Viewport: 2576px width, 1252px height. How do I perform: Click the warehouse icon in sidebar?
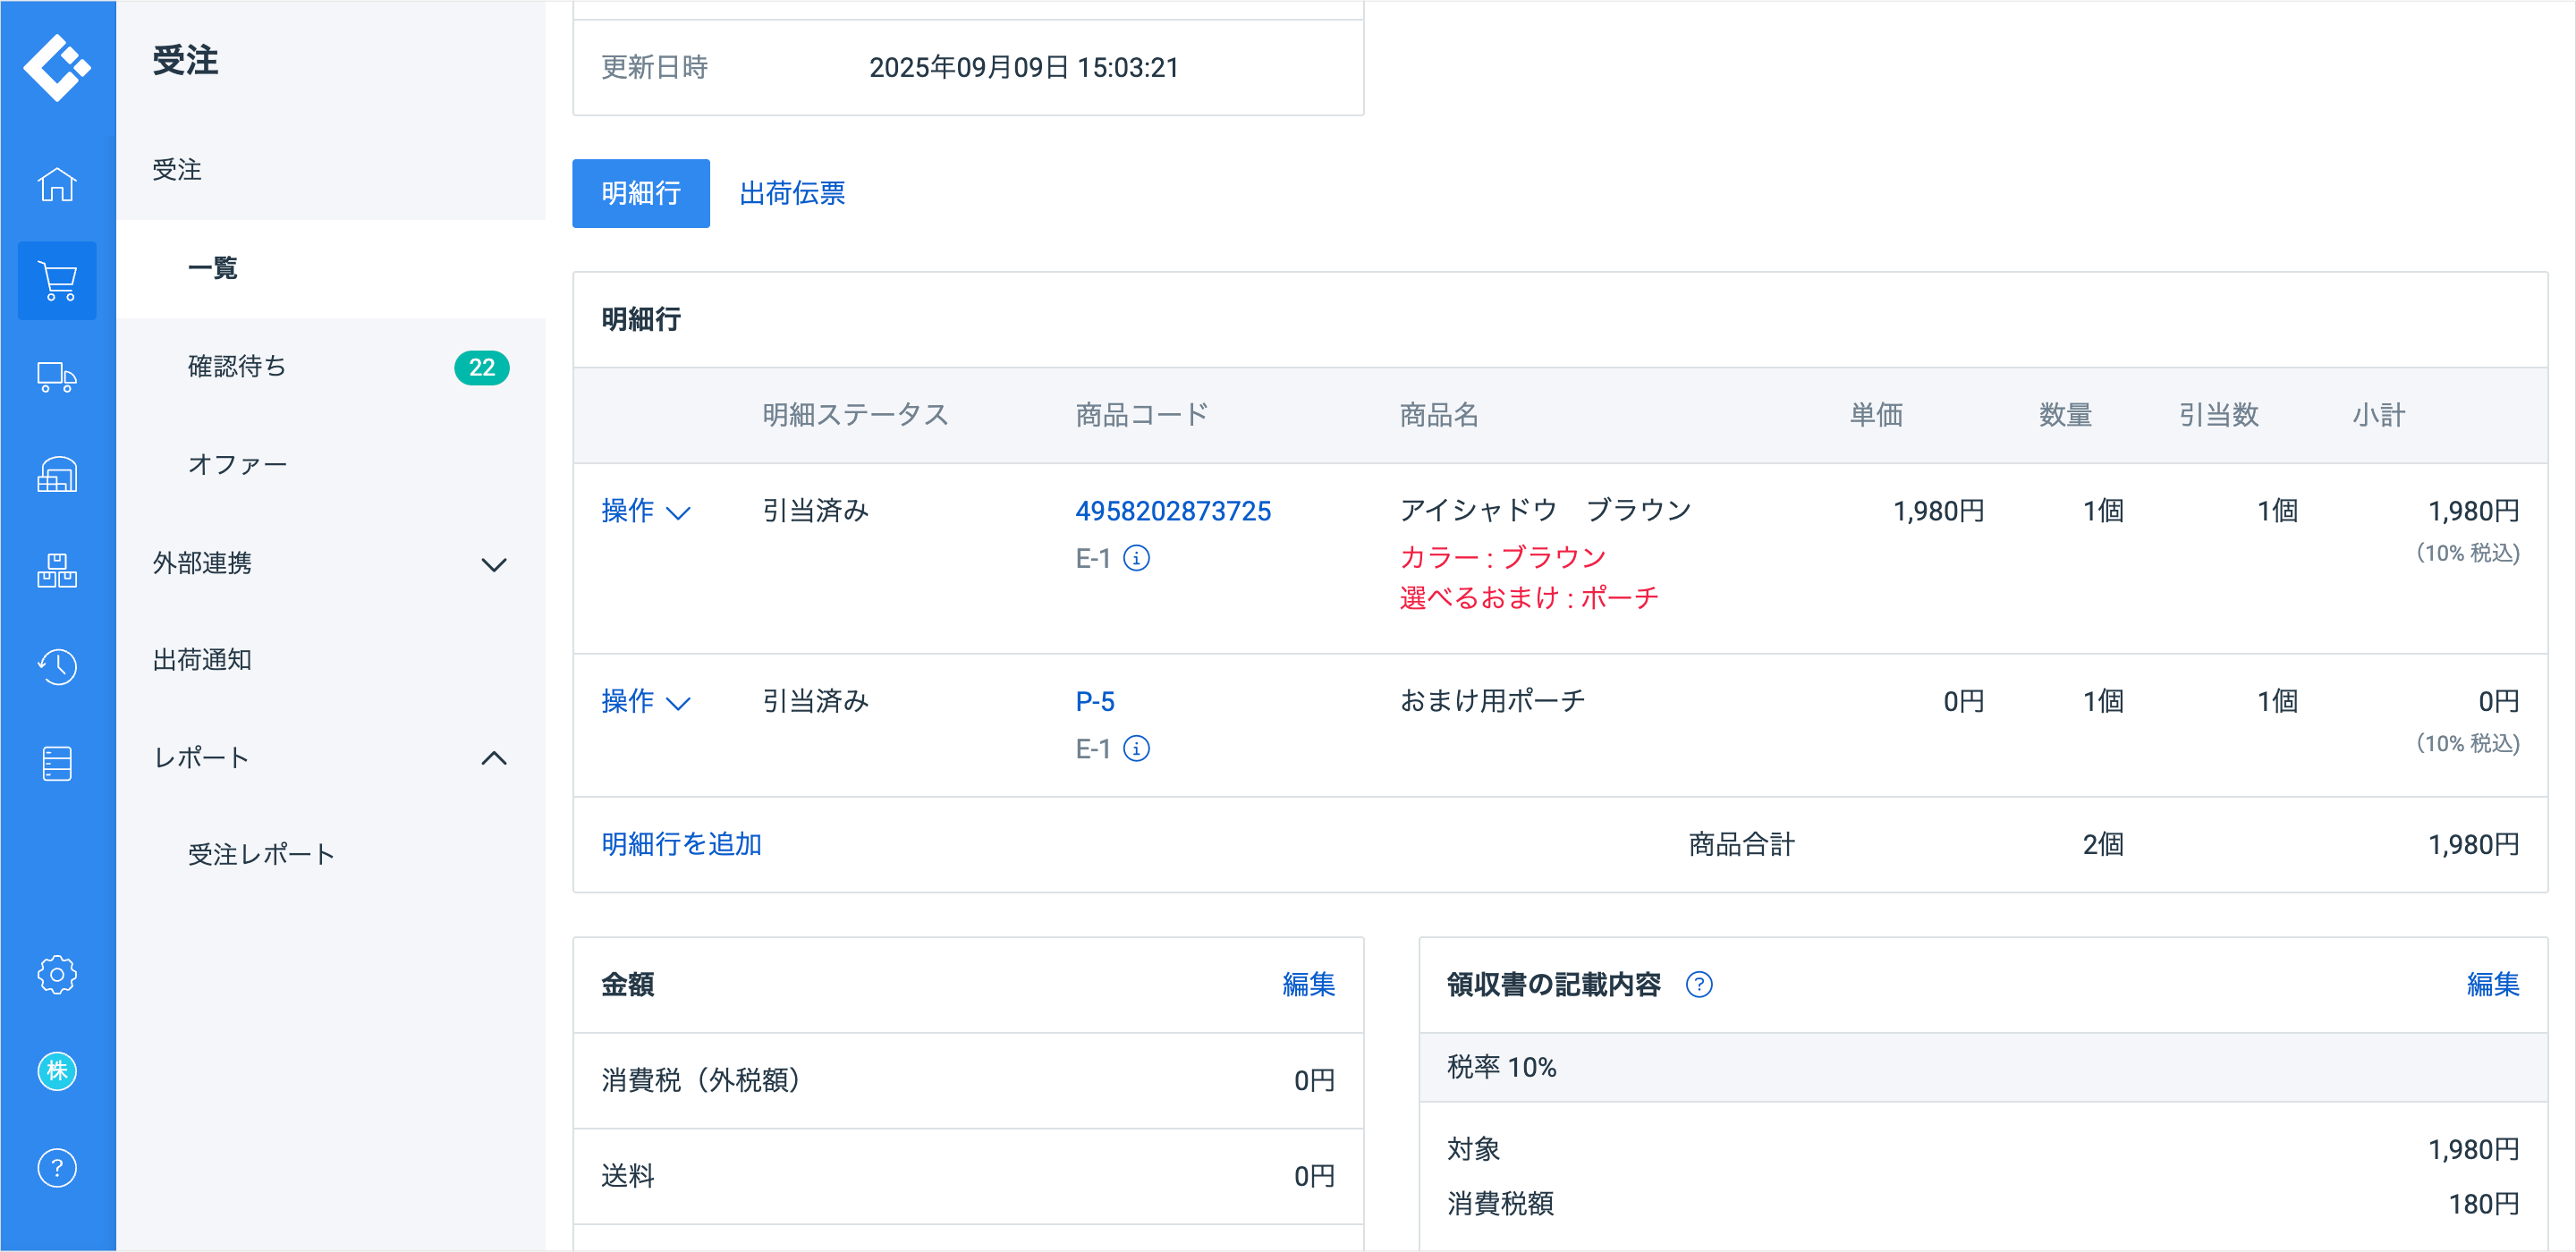(57, 474)
